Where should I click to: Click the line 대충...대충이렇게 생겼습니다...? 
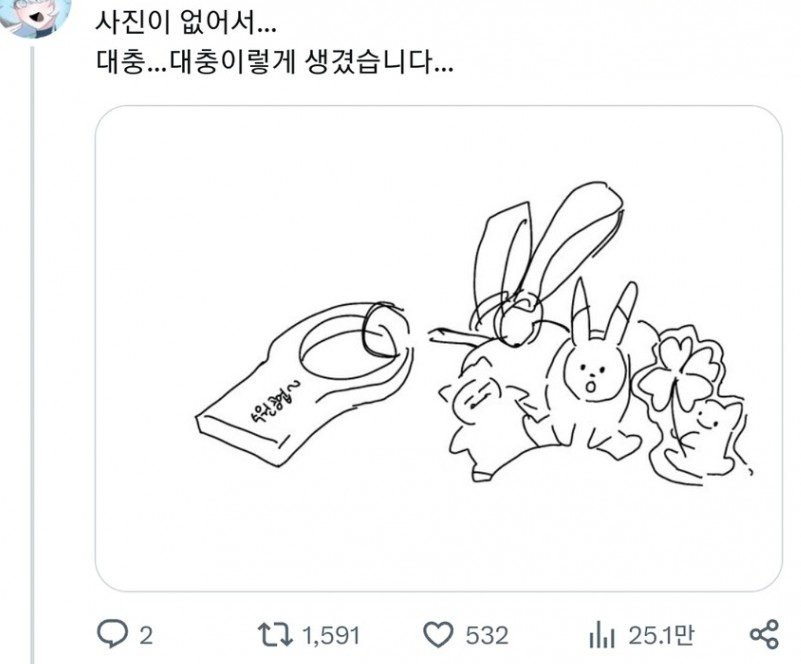(x=274, y=62)
